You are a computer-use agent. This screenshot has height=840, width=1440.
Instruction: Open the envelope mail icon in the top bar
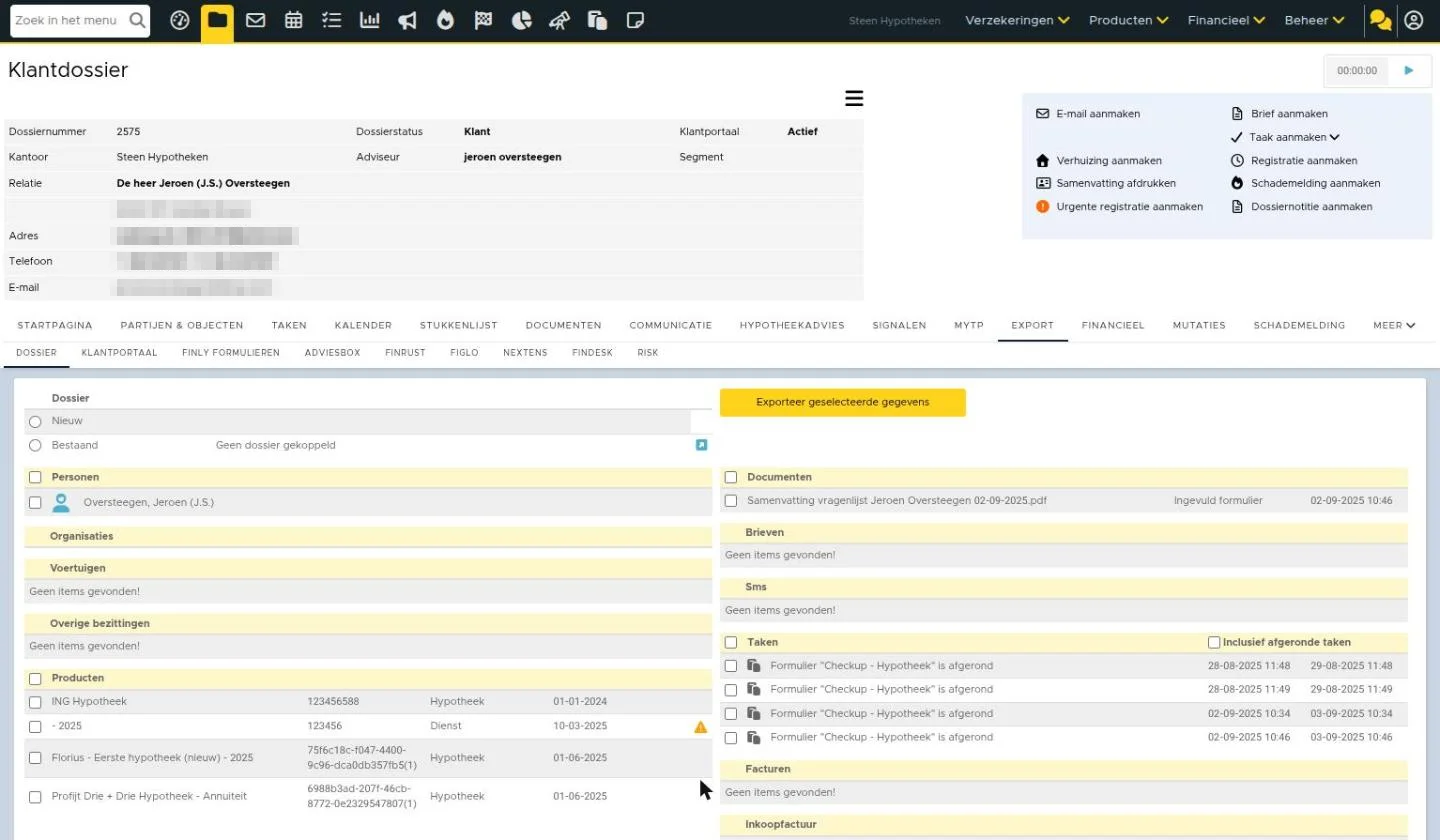click(255, 20)
